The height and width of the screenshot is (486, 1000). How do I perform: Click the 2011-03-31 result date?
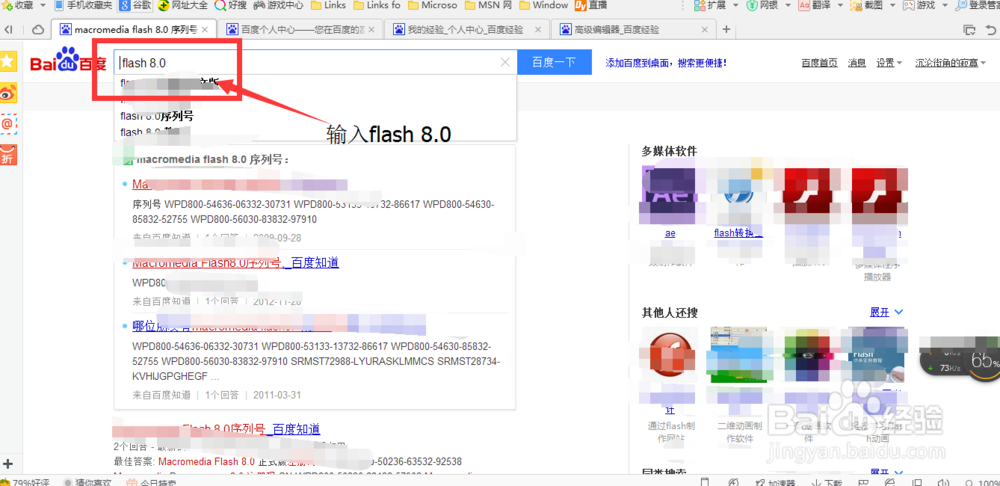276,395
